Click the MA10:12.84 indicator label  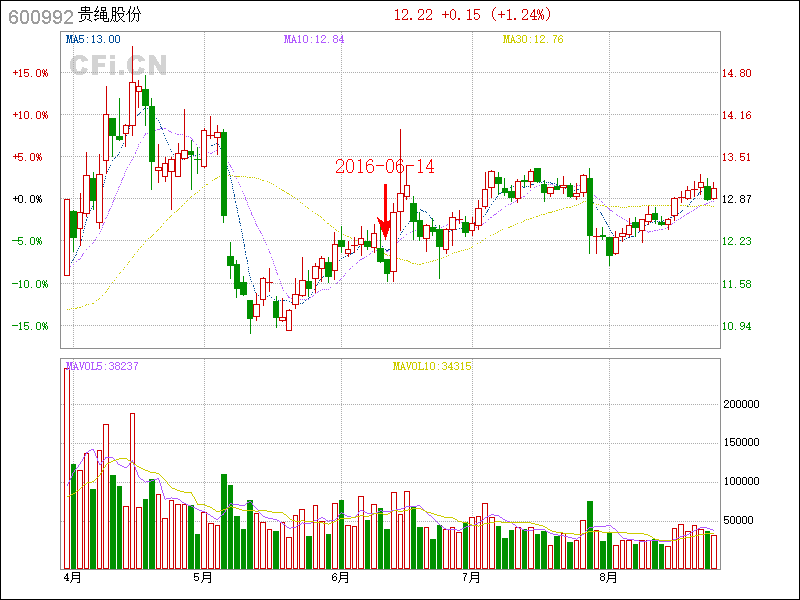click(313, 39)
